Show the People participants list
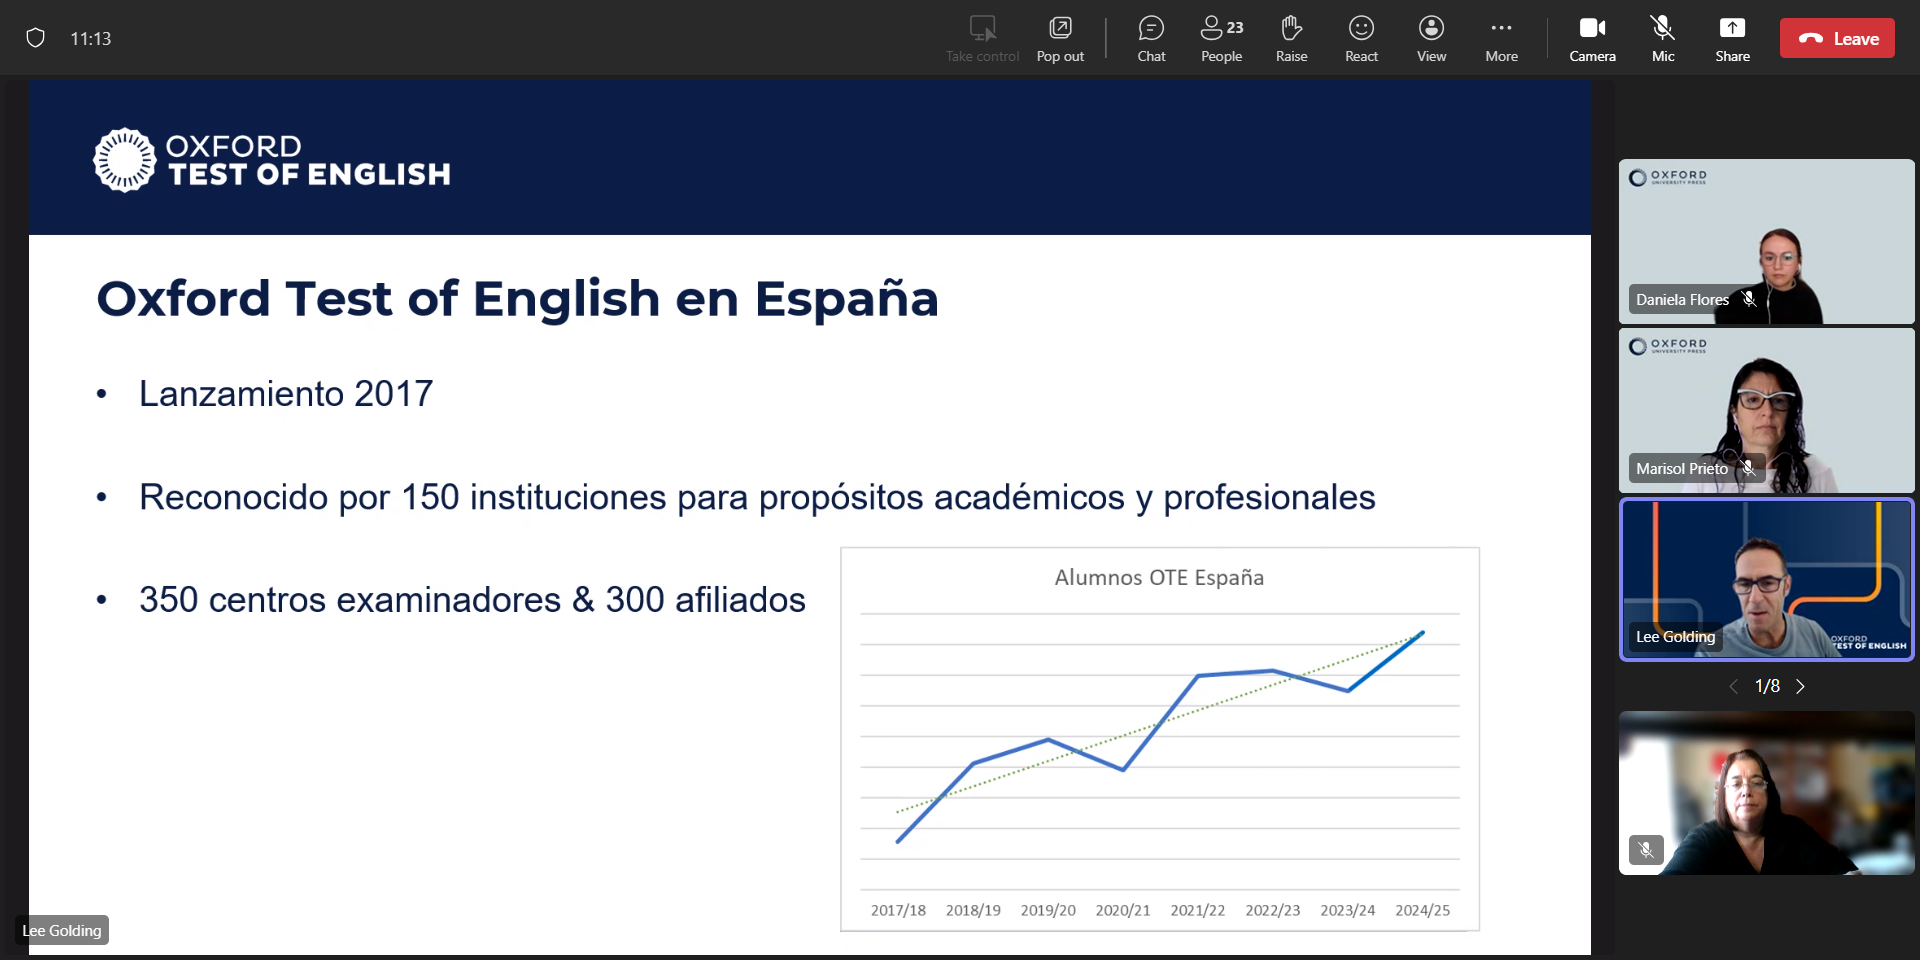 (1221, 39)
